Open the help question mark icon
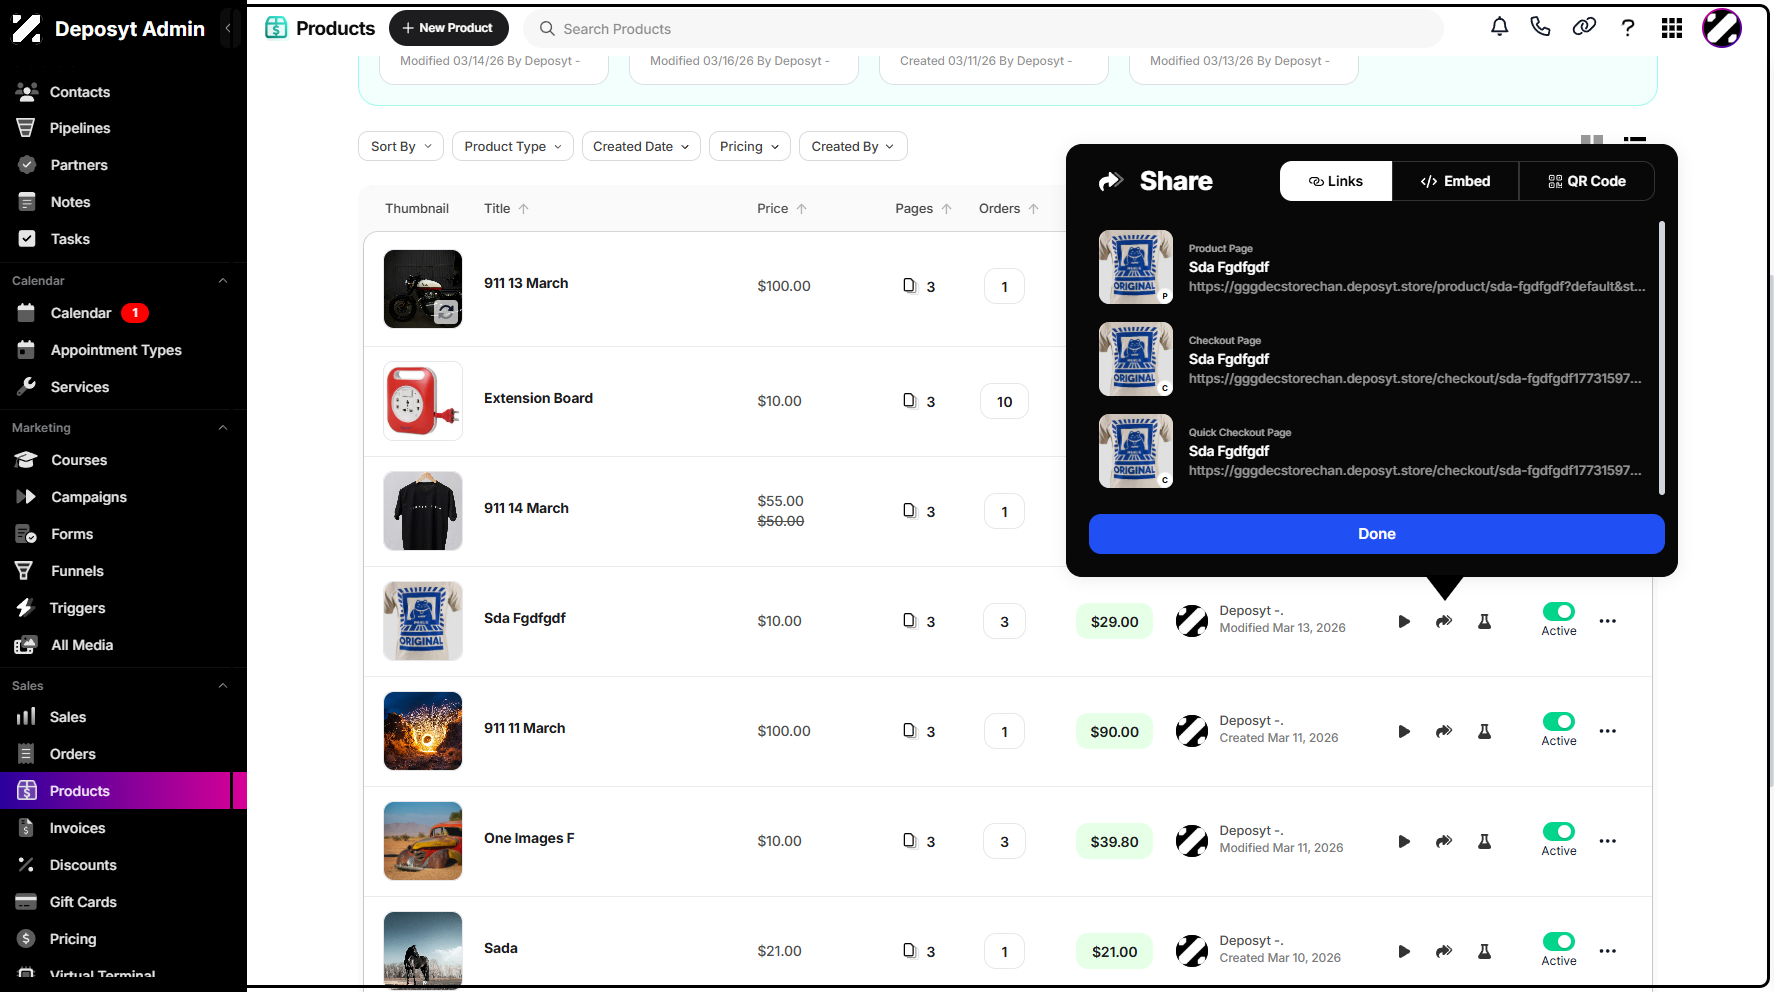This screenshot has height=992, width=1774. [x=1628, y=28]
